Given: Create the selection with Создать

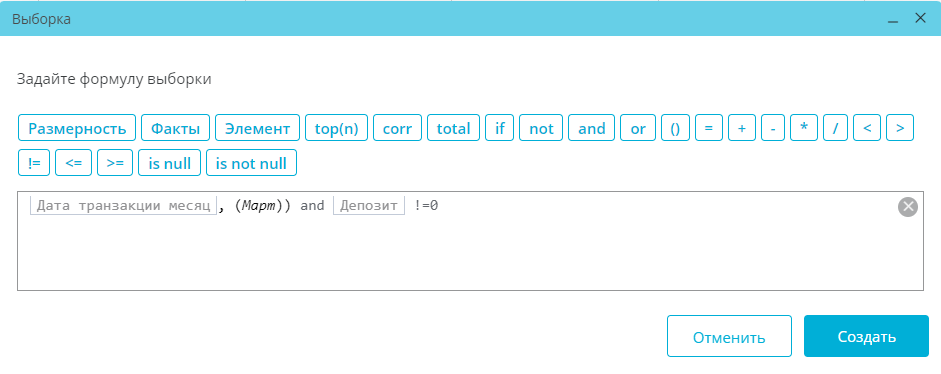Looking at the screenshot, I should (867, 336).
